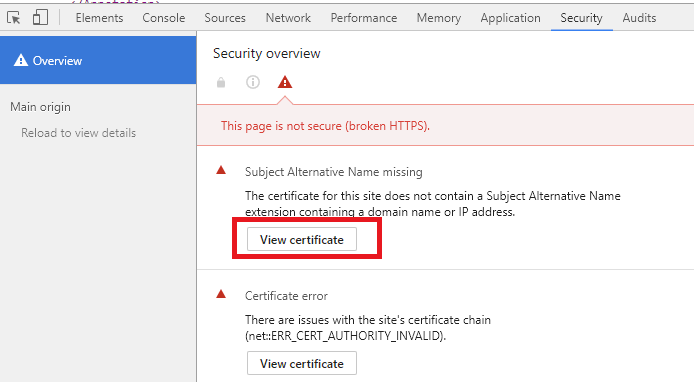View certificate for Subject Alternative Name issue

pos(301,240)
